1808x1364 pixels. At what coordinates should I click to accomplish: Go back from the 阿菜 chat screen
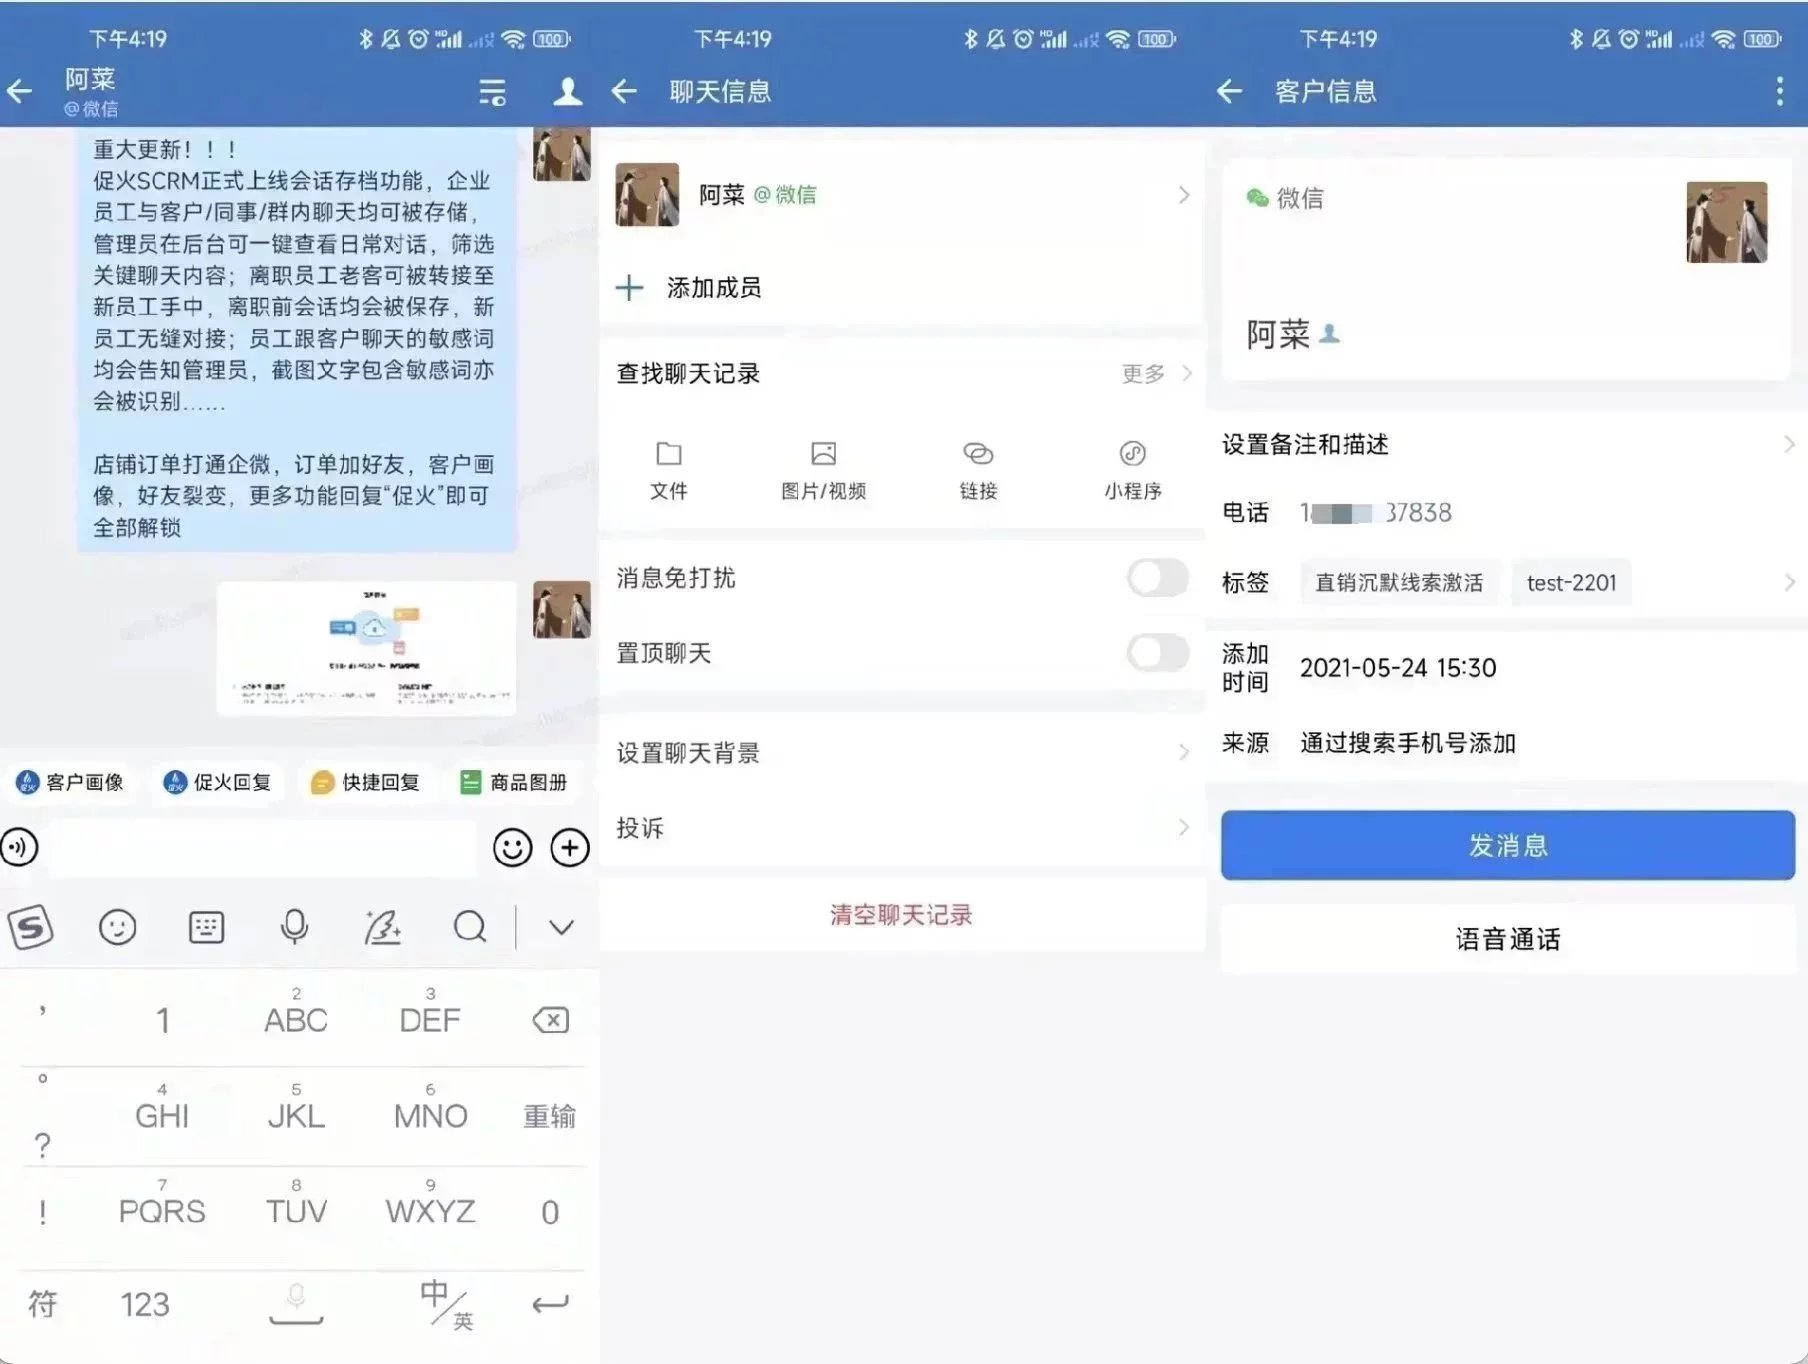point(20,92)
